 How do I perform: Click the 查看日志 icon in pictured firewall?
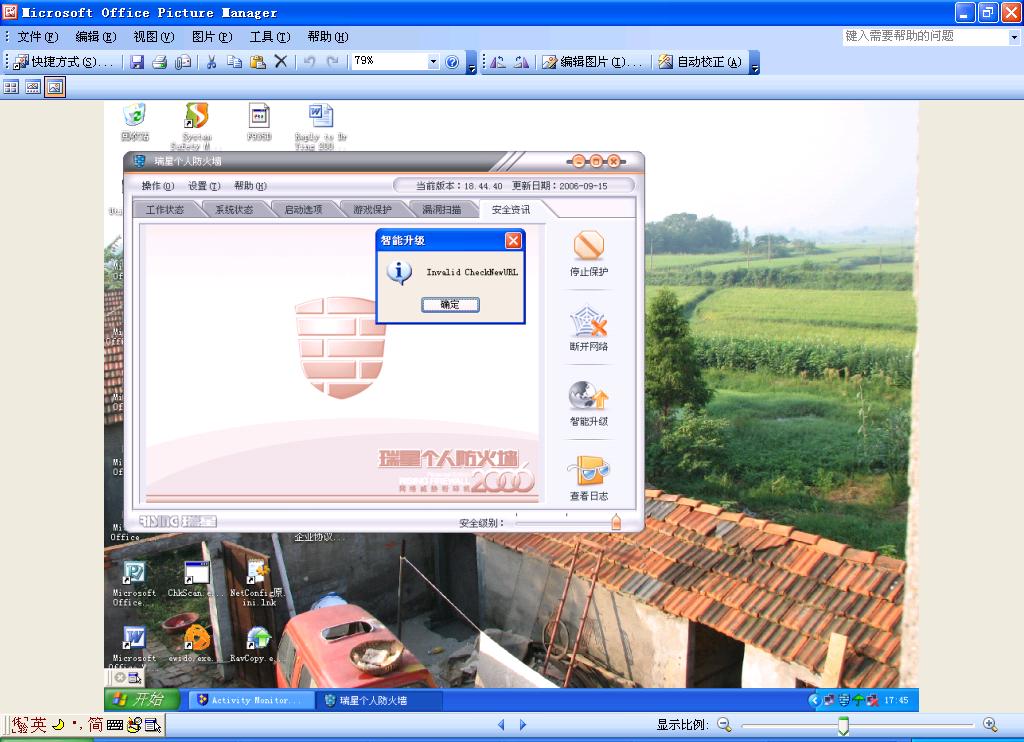click(x=588, y=478)
